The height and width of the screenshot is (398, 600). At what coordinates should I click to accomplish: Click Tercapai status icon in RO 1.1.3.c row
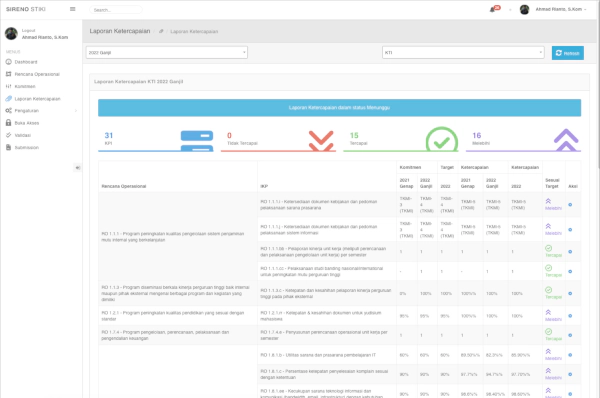pyautogui.click(x=548, y=290)
